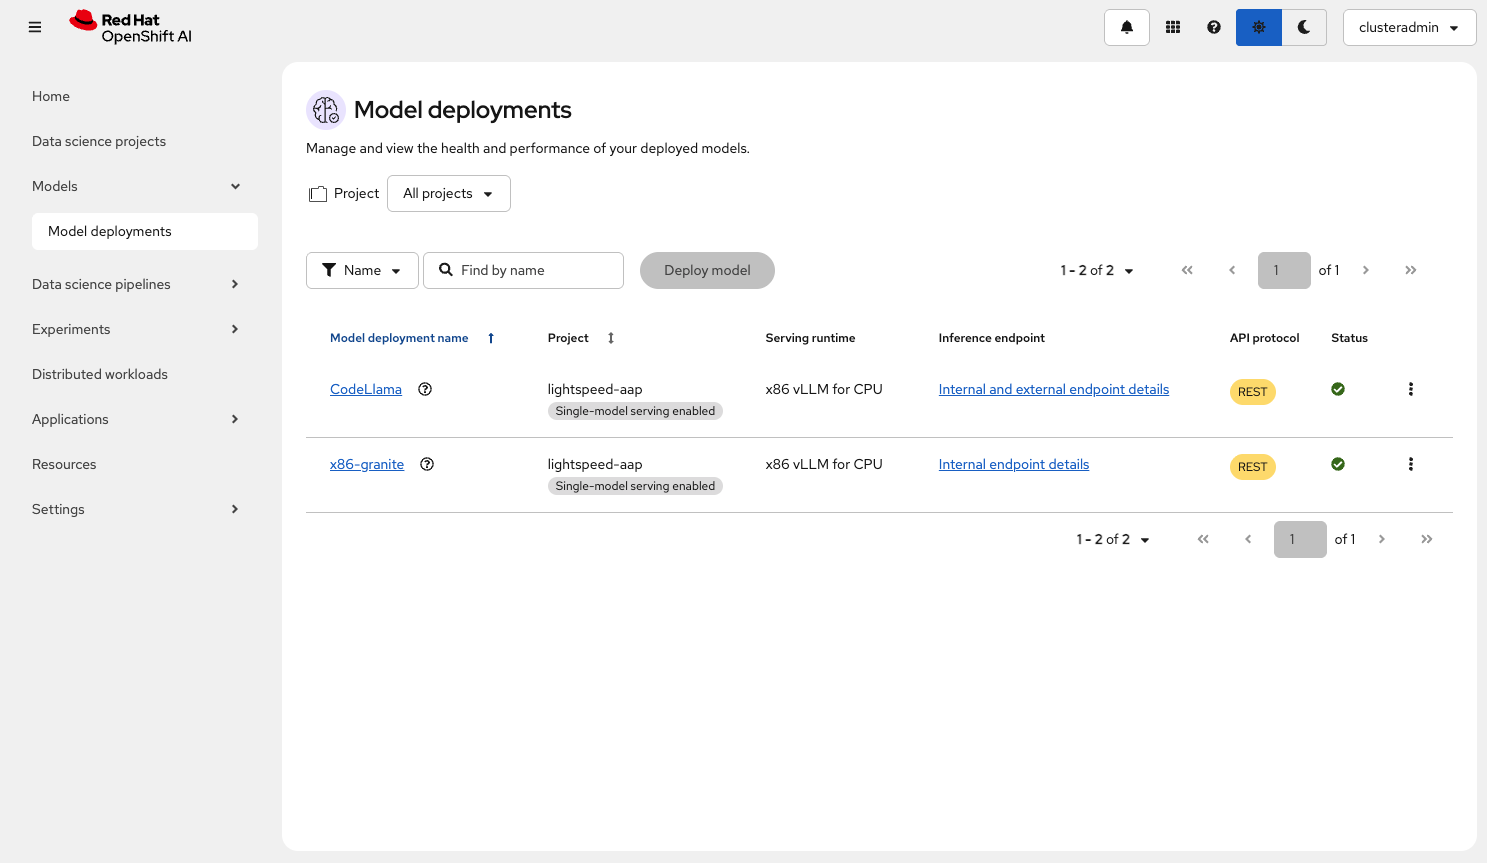The image size is (1487, 863).
Task: Expand the clusteradmin user menu
Action: point(1409,28)
